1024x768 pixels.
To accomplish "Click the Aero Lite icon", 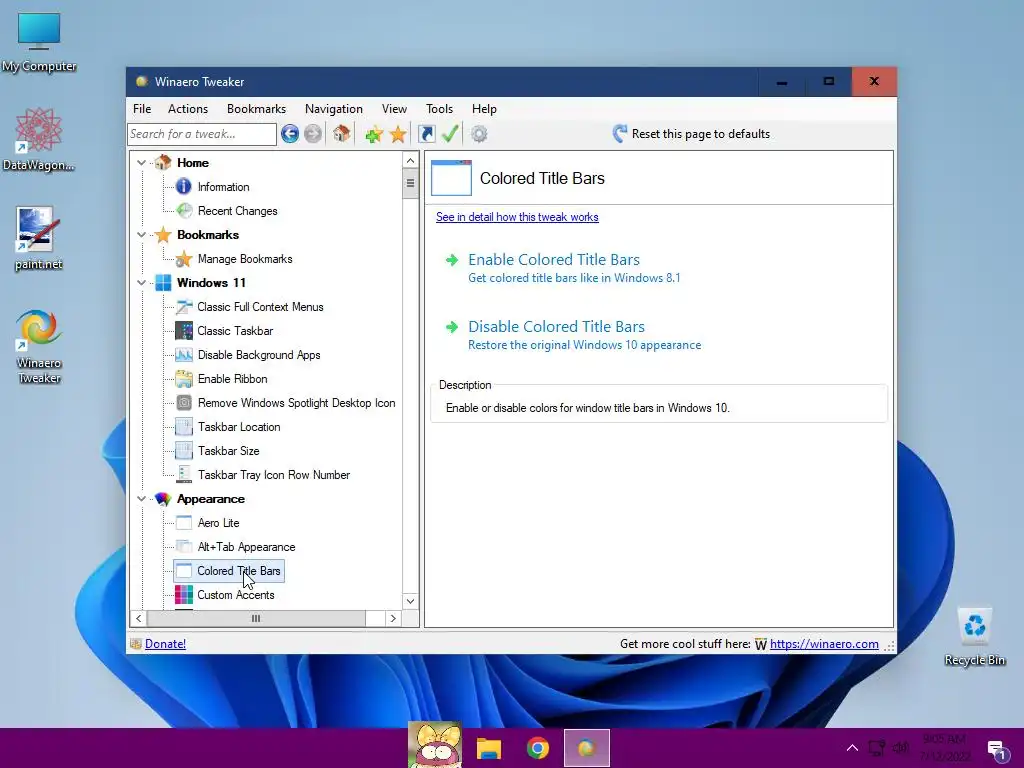I will [x=184, y=522].
